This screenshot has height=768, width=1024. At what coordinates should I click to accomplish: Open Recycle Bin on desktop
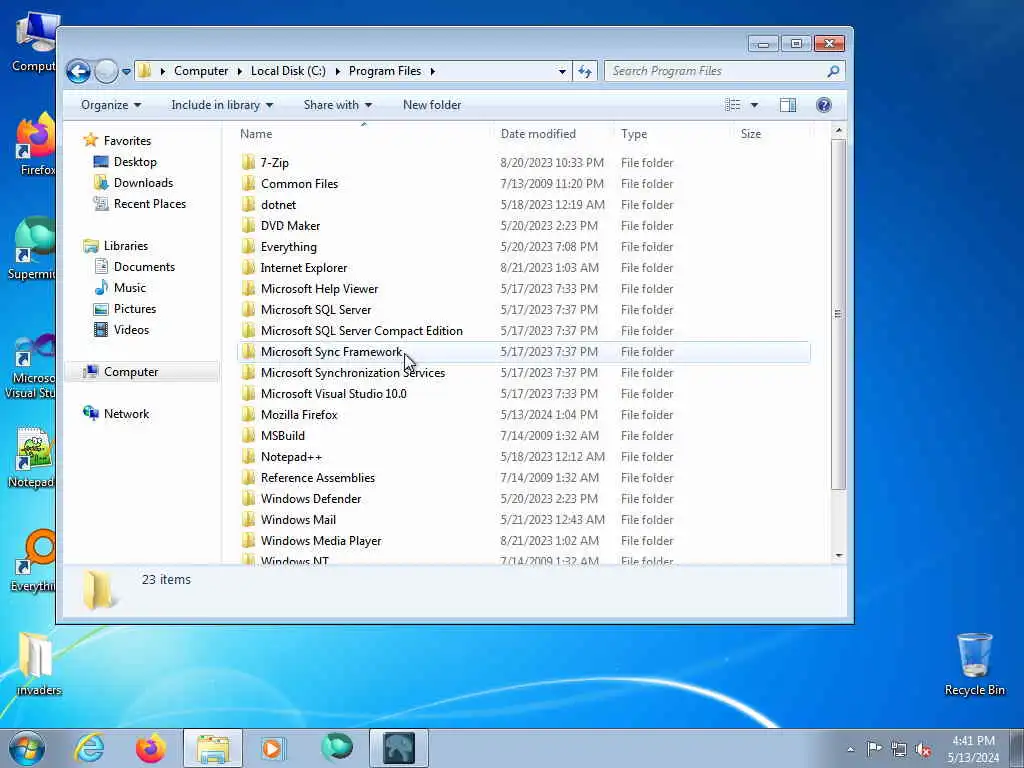(974, 664)
